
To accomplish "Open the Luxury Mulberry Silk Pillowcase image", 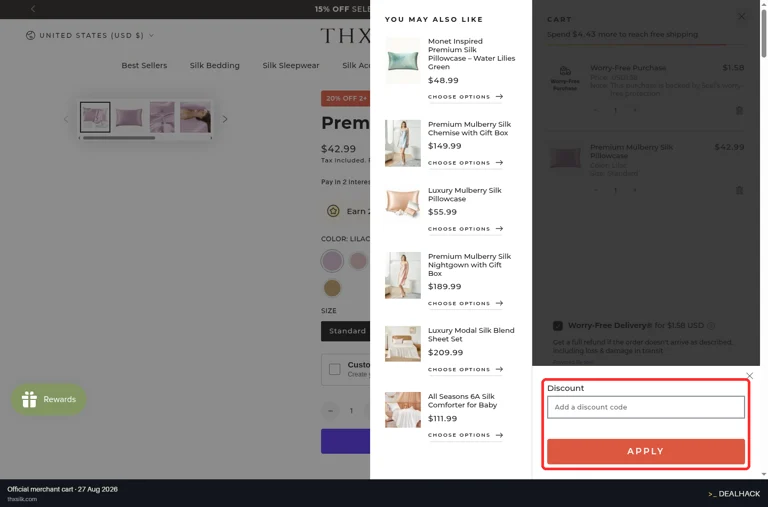I will pyautogui.click(x=403, y=203).
